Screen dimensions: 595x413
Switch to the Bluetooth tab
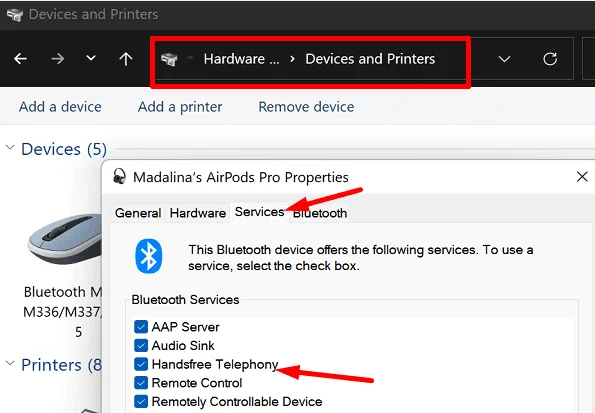click(320, 213)
